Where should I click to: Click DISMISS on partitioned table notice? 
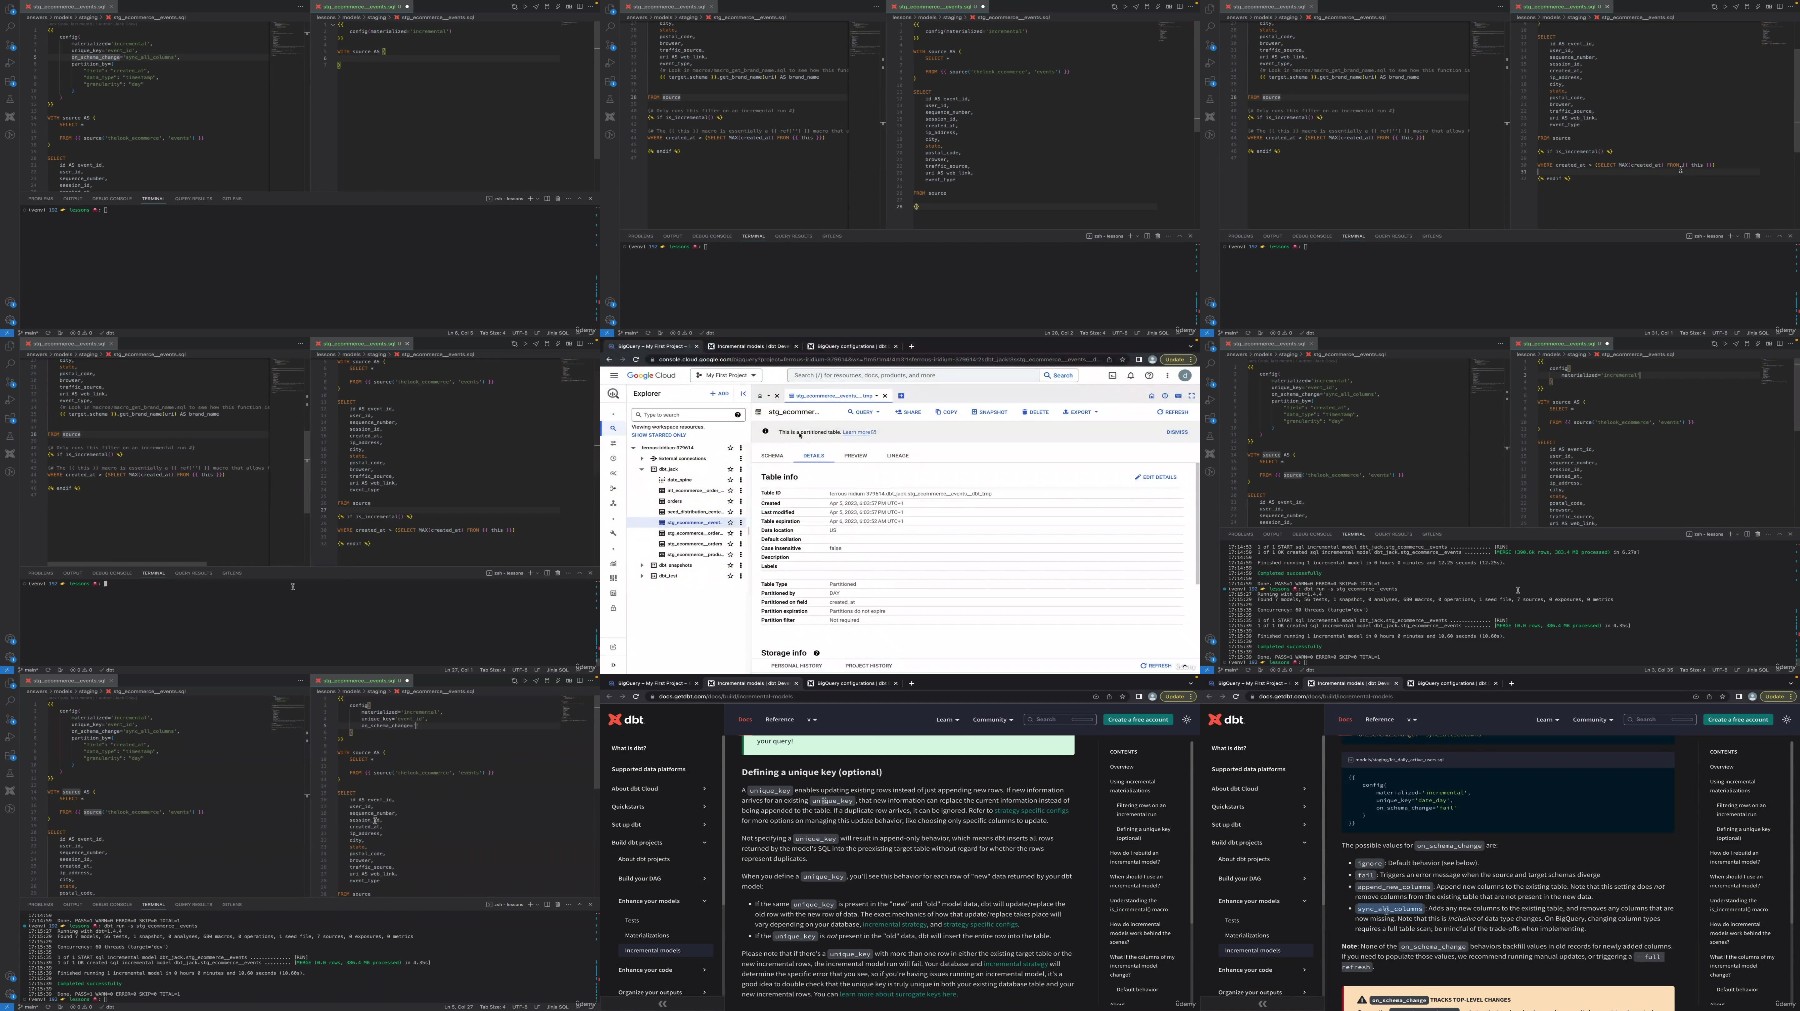1177,432
